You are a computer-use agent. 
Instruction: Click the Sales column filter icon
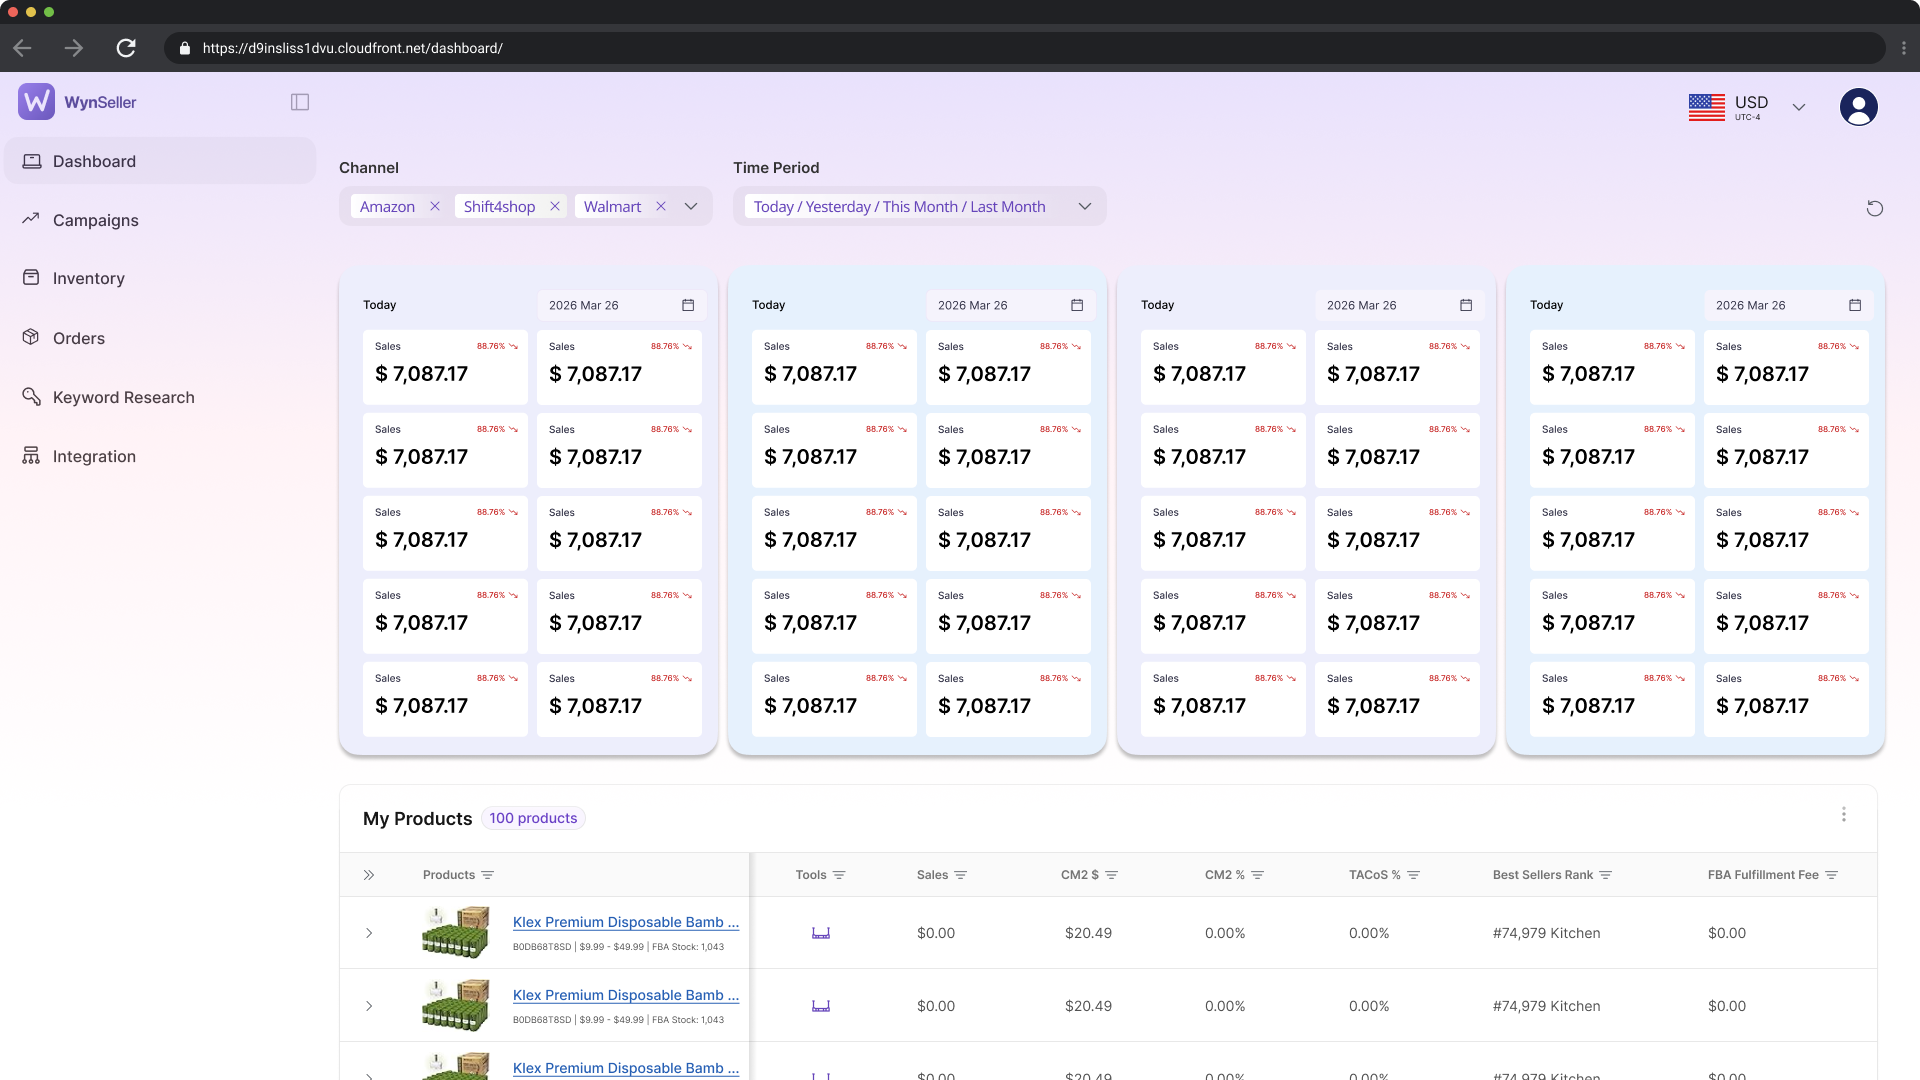[x=961, y=875]
